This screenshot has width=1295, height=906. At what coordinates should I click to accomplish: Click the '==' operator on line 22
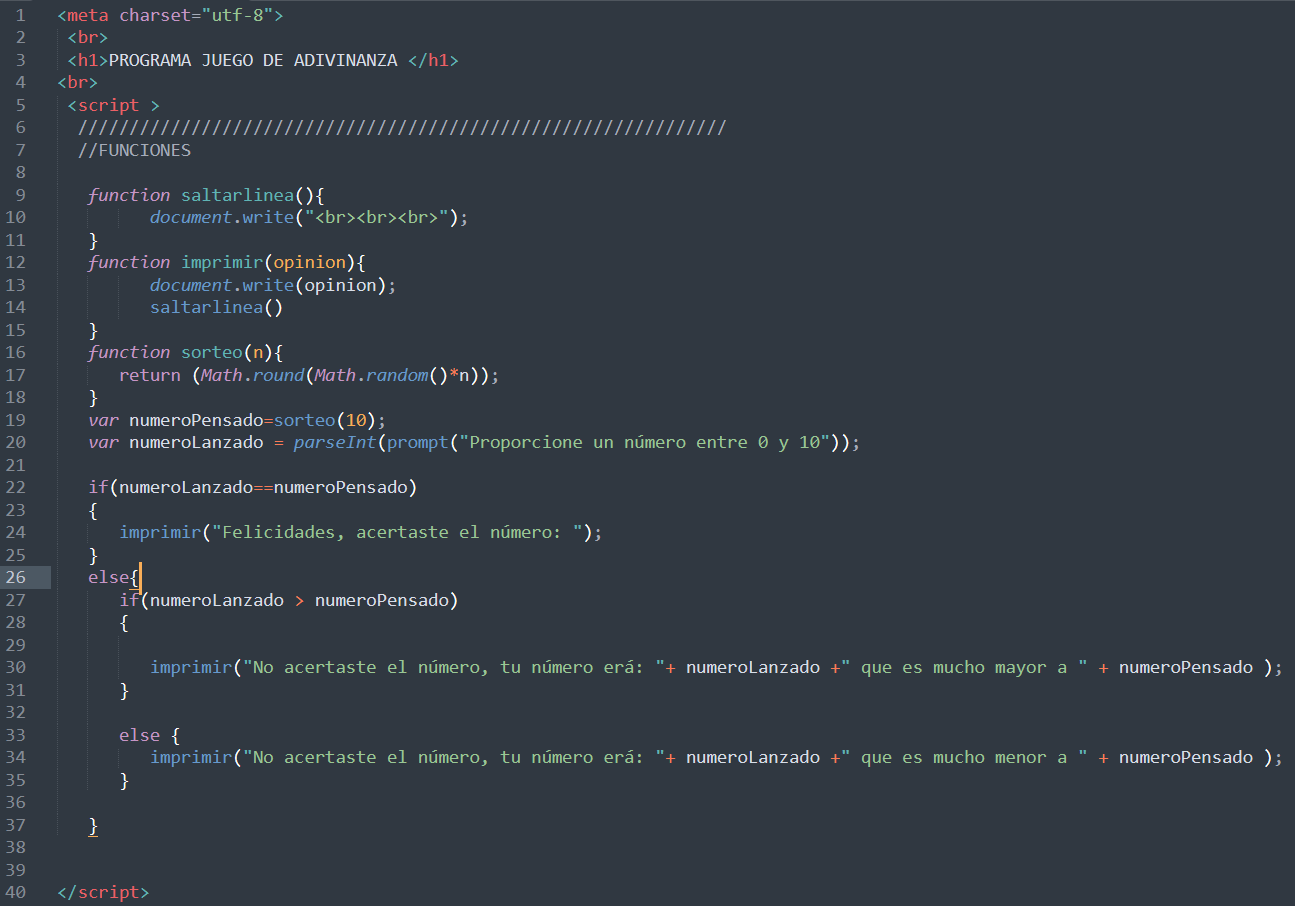point(263,488)
